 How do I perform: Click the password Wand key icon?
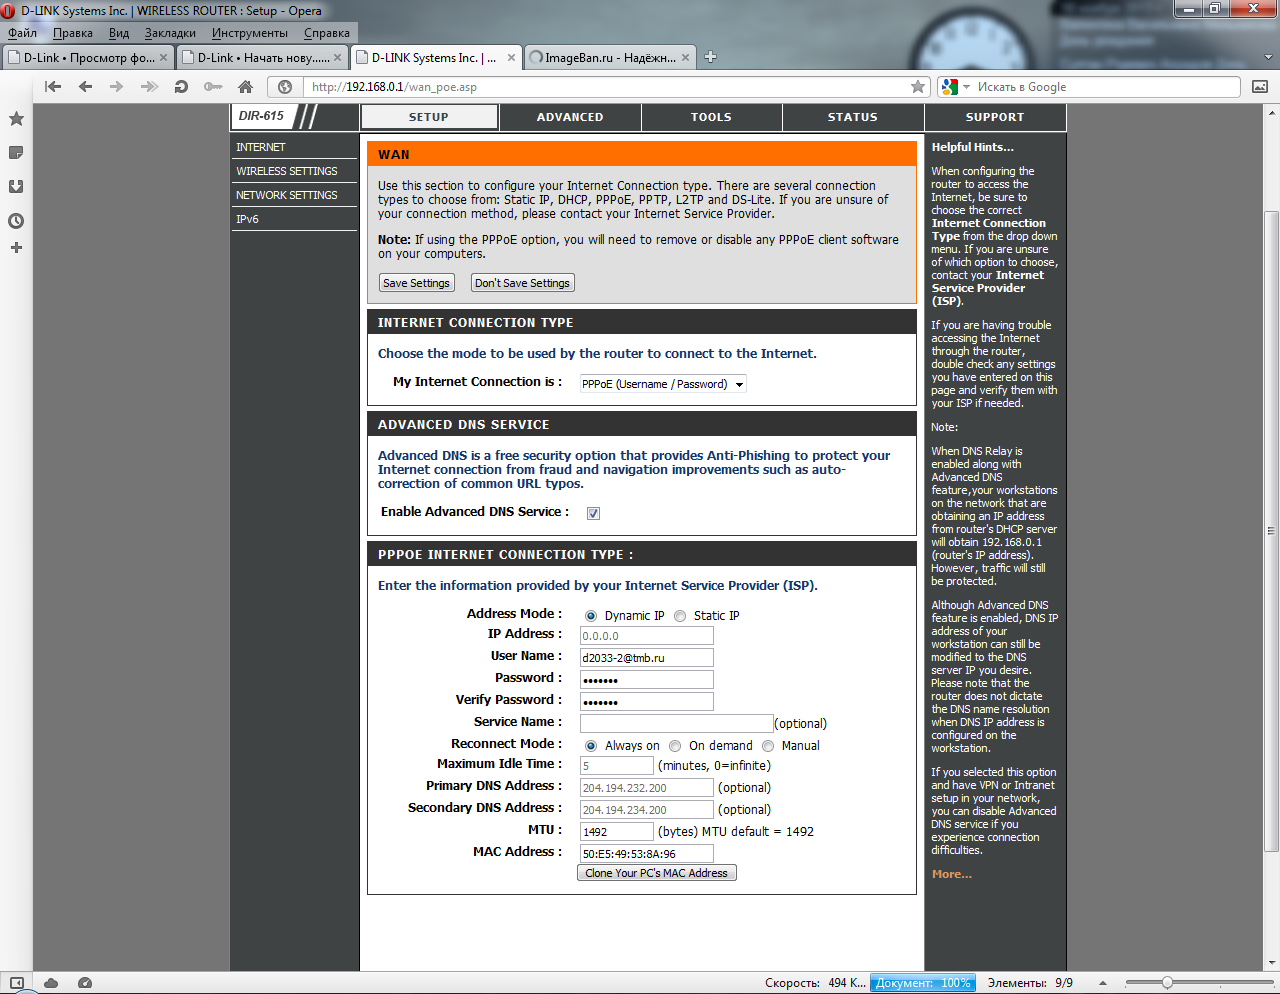213,87
